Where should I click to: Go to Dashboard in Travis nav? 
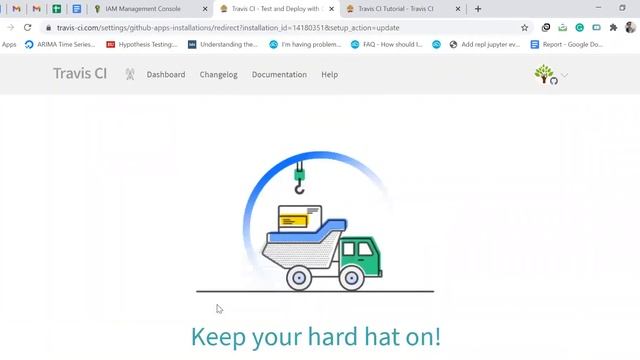[x=166, y=75]
